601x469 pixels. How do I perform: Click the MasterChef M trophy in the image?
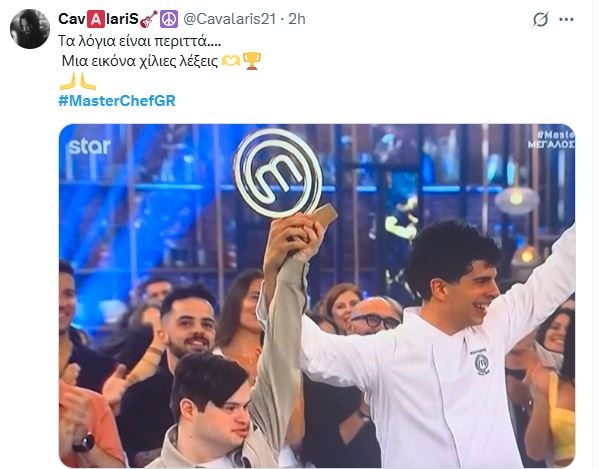tap(280, 174)
